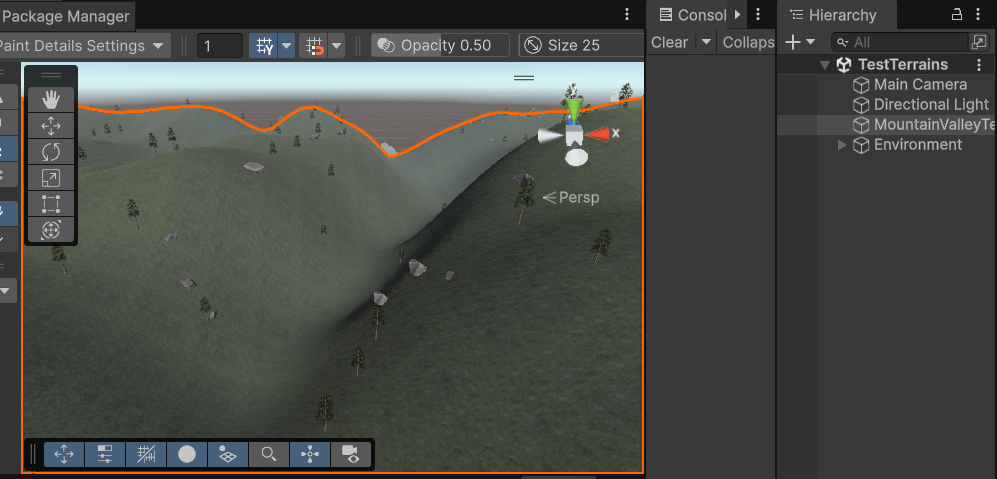The width and height of the screenshot is (997, 479).
Task: Select the Move tool in the tools overlay
Action: 51,126
